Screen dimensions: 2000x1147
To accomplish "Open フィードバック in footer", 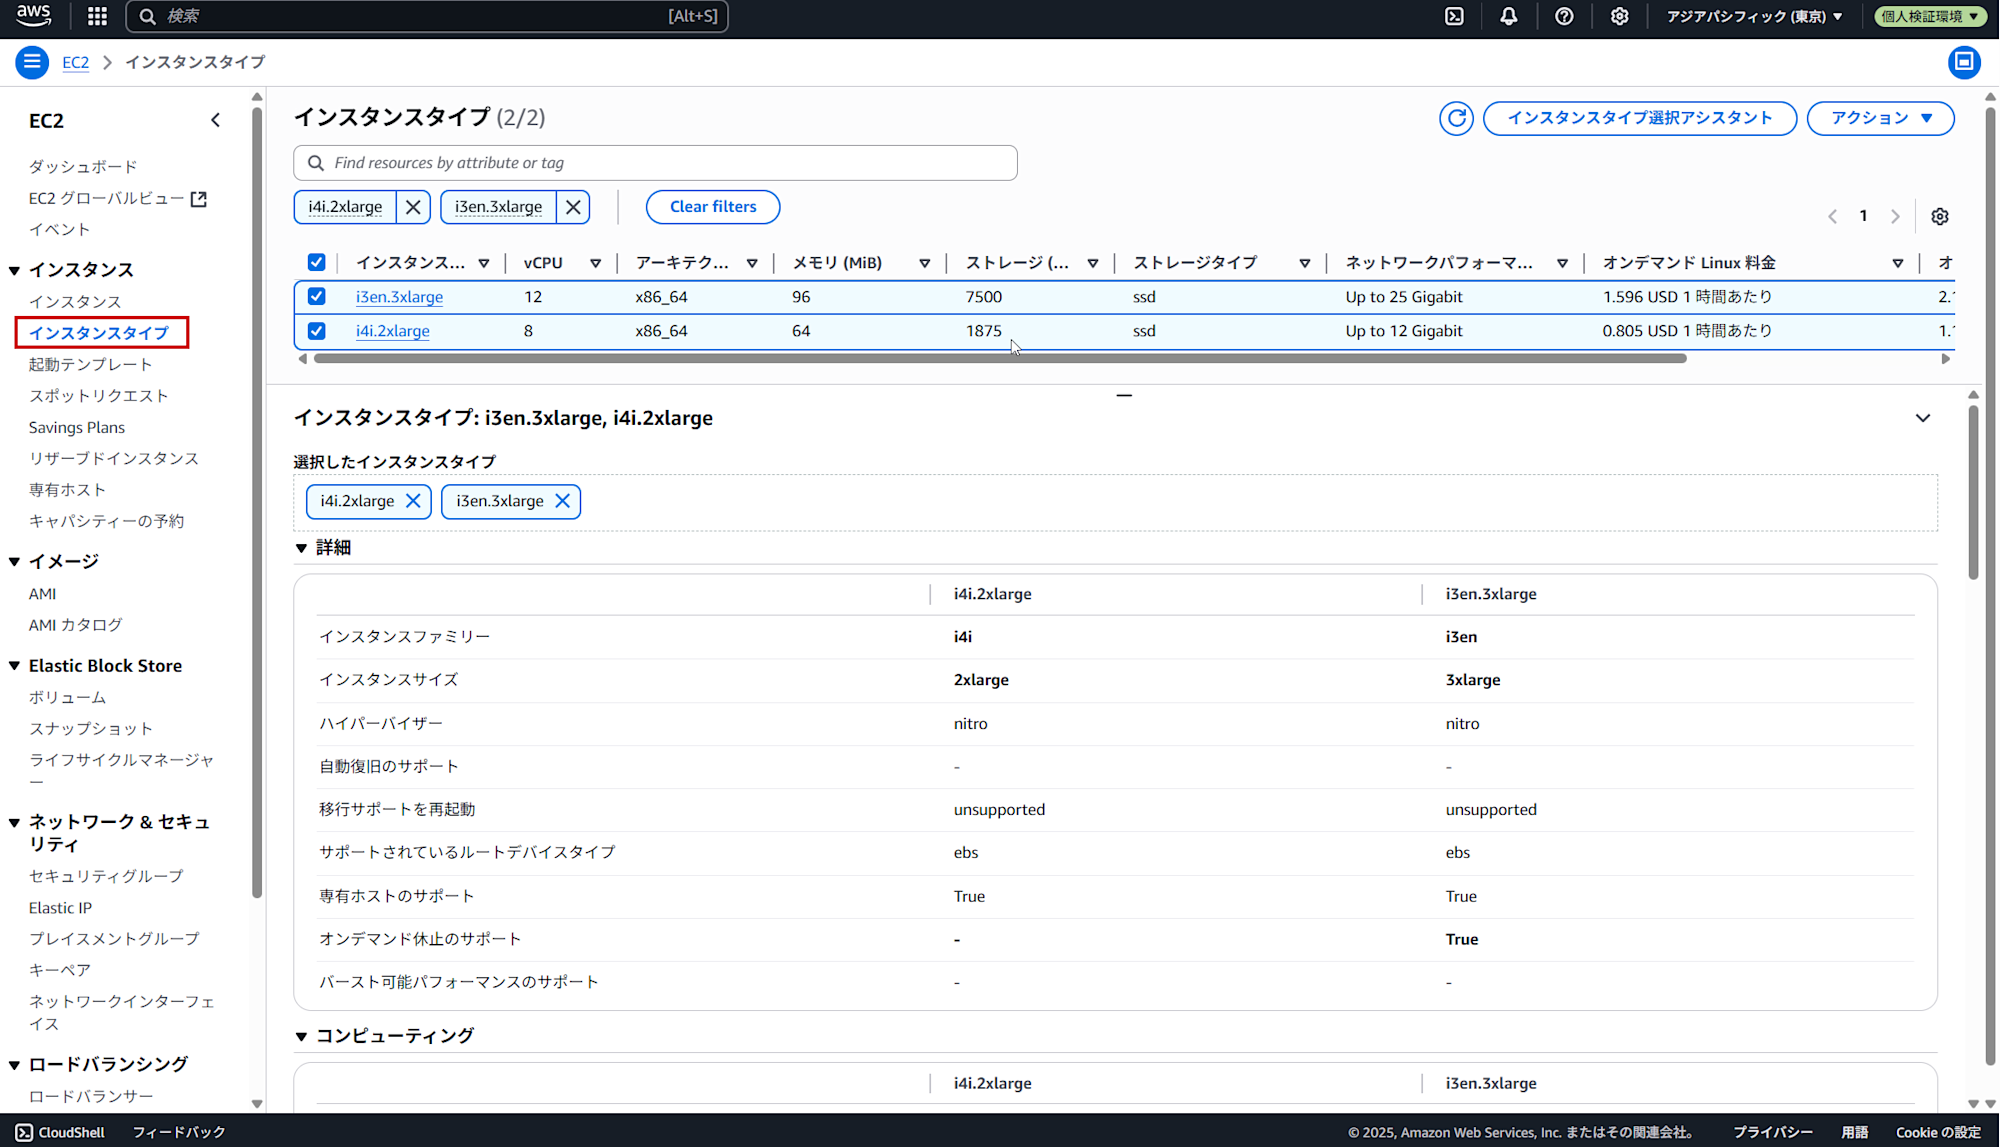I will tap(179, 1132).
